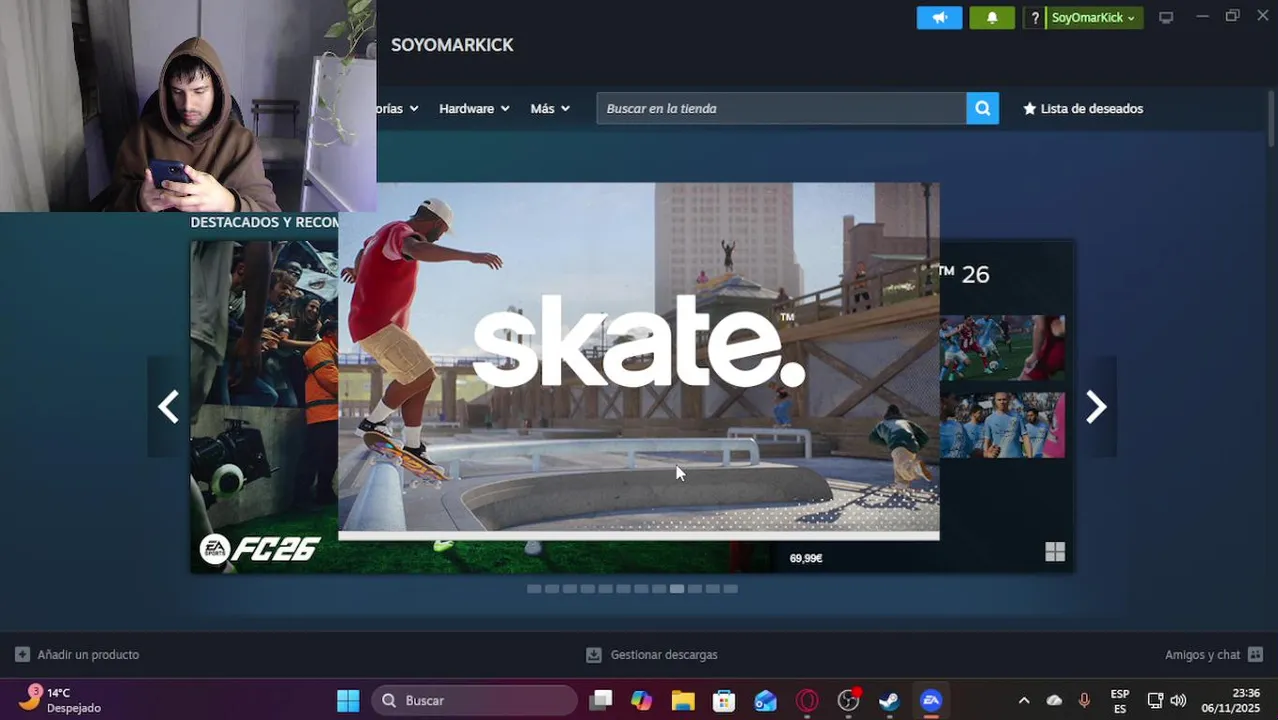Expand the Más store menu
This screenshot has height=720, width=1278.
coord(550,108)
